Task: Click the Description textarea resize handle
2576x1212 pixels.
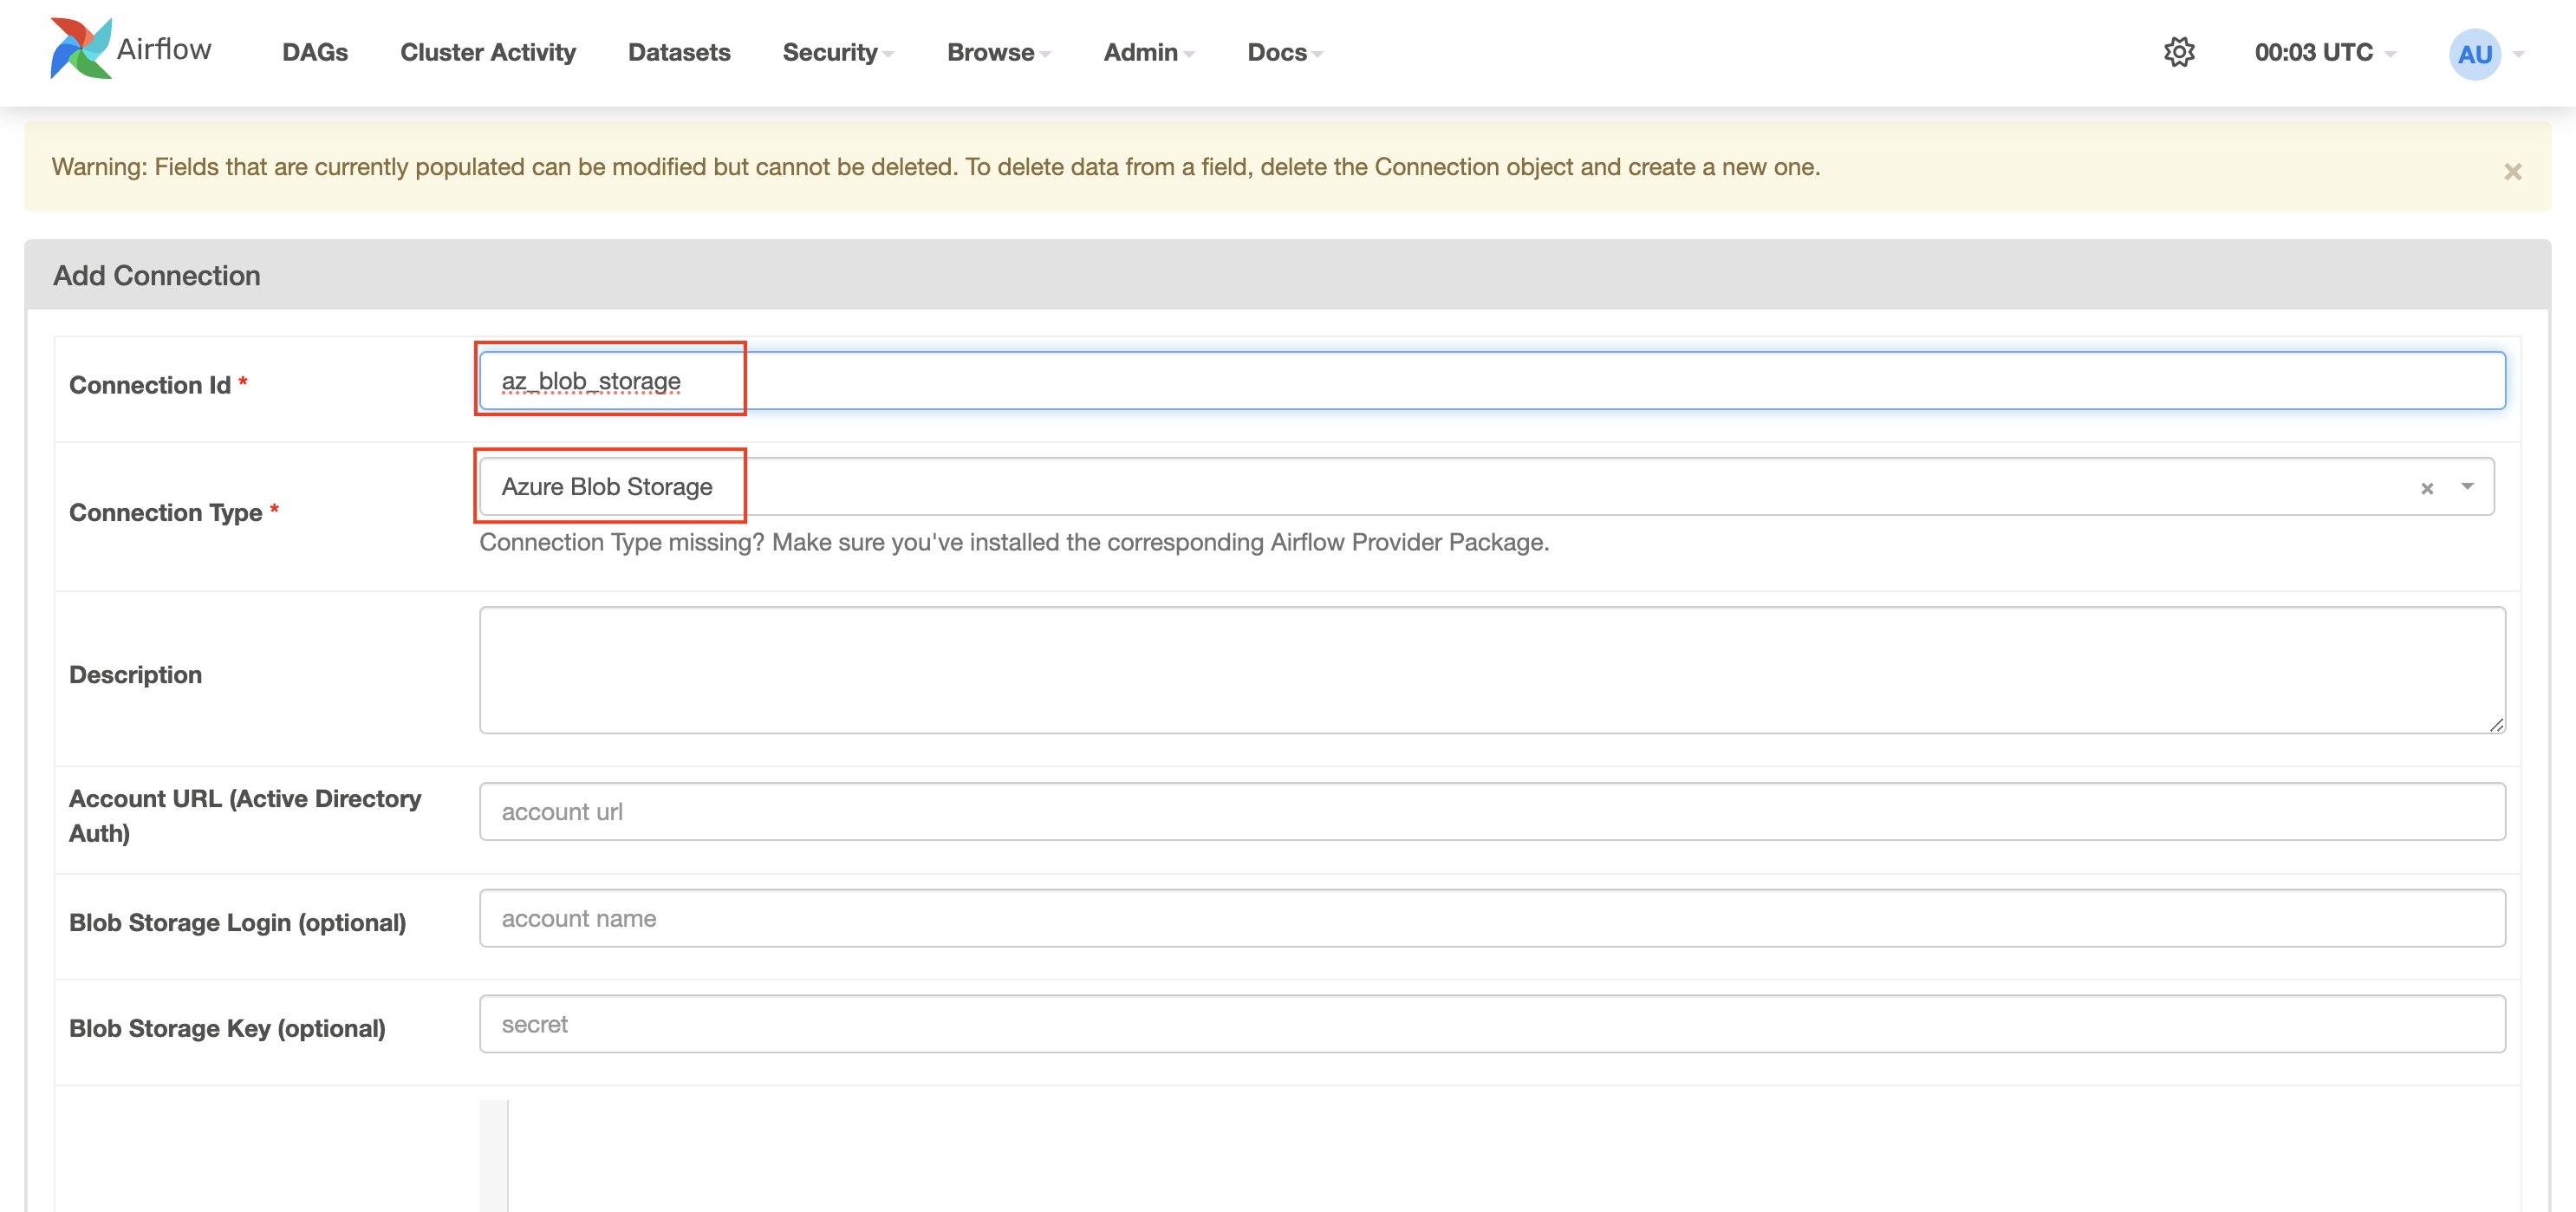Action: [x=2496, y=725]
